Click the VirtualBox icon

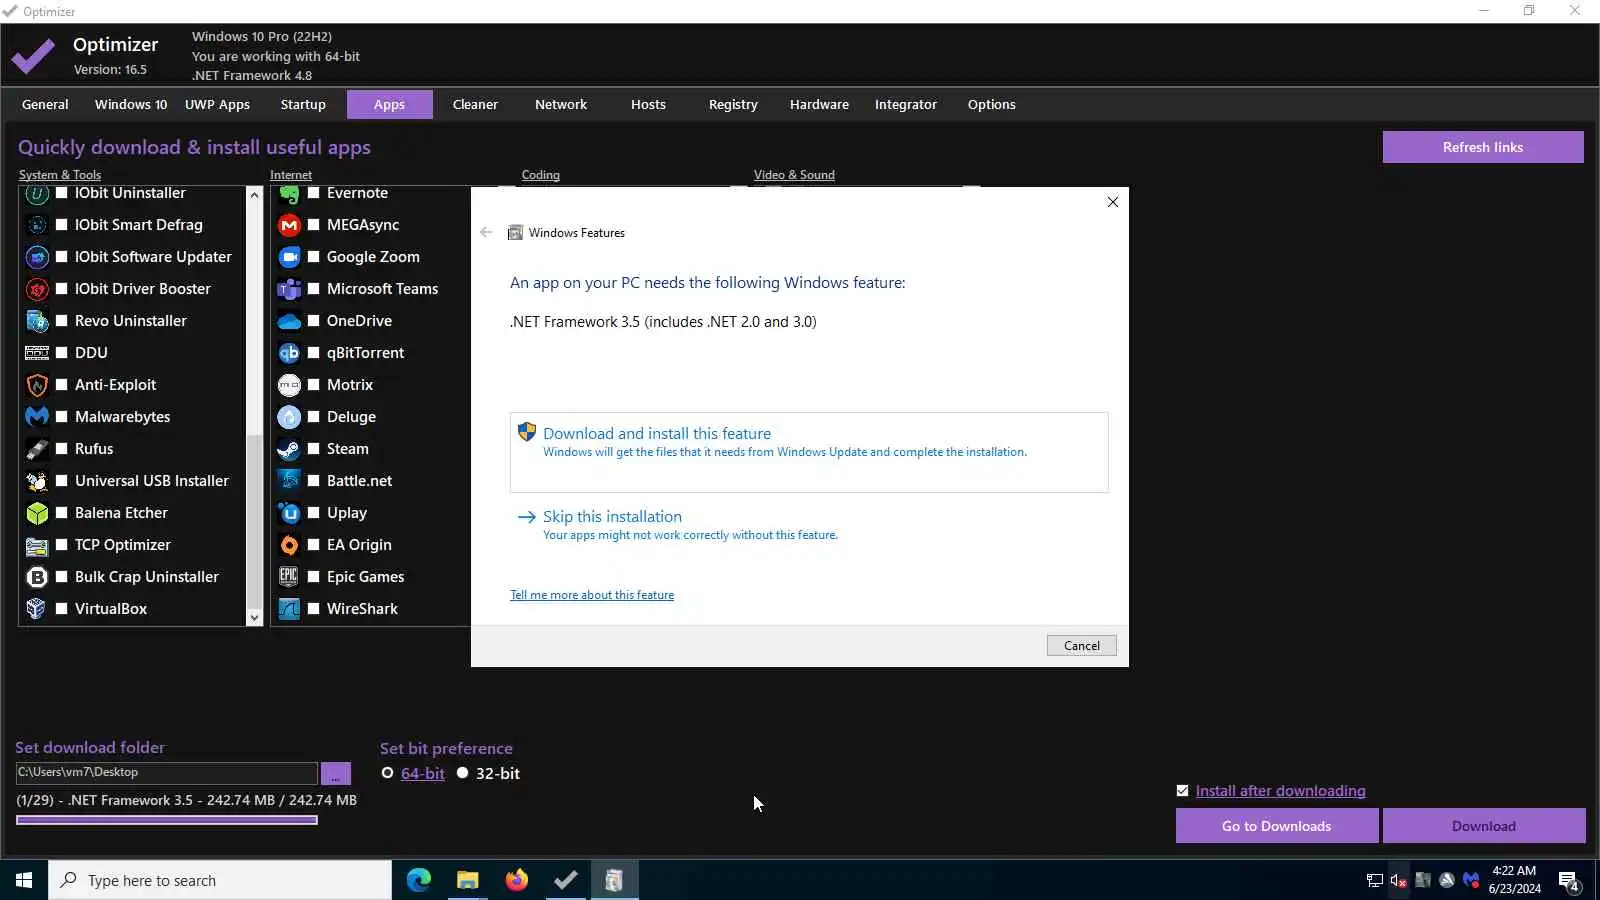click(37, 609)
